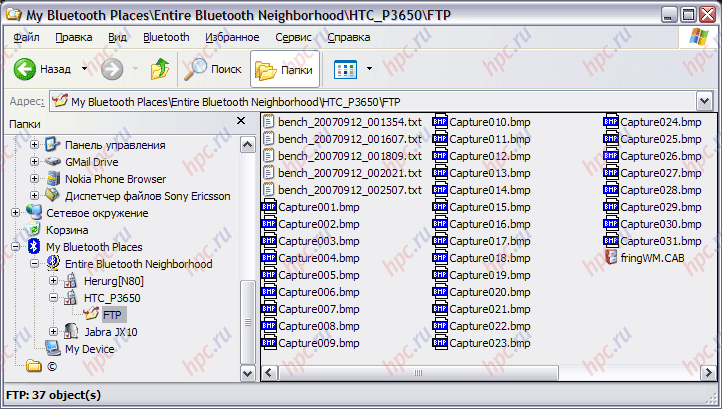This screenshot has height=409, width=722.
Task: Open the Views dropdown arrow
Action: [x=369, y=69]
